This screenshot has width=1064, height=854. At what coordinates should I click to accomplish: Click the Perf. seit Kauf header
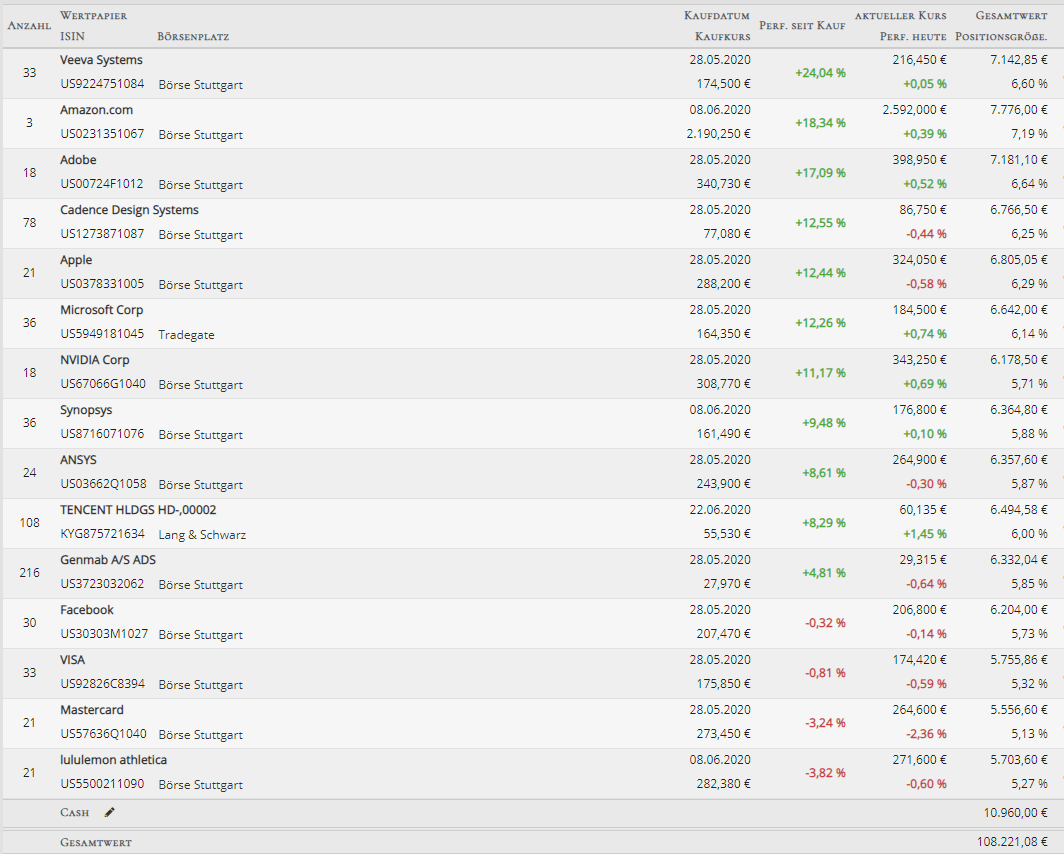[x=802, y=26]
